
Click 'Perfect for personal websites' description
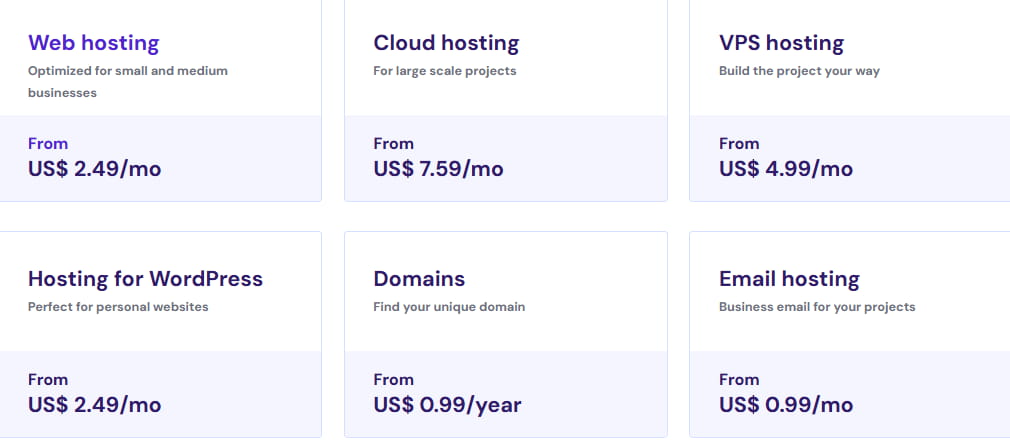[x=118, y=307]
